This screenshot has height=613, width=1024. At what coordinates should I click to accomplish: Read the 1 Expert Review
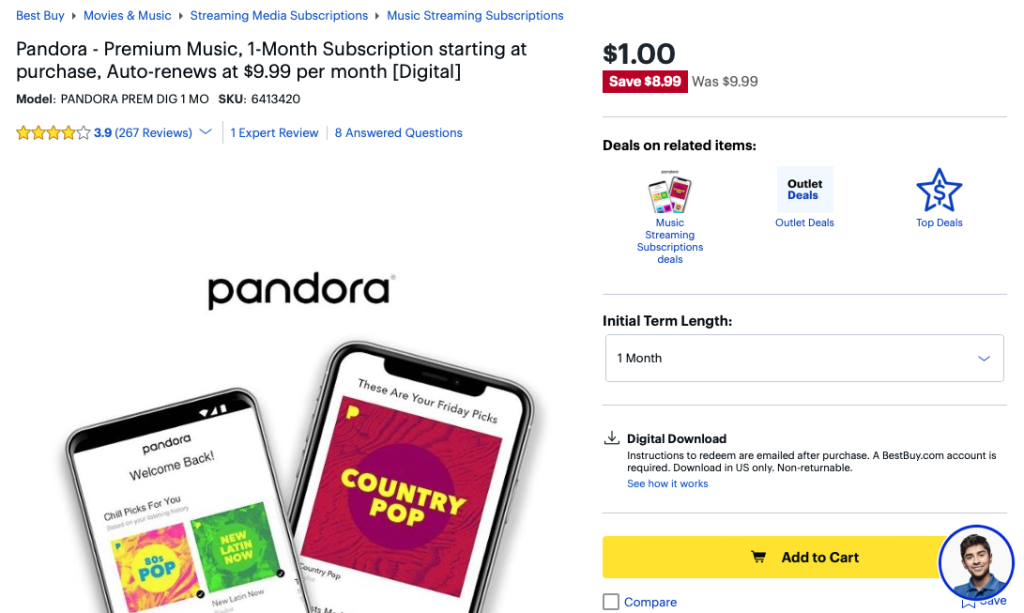coord(274,133)
